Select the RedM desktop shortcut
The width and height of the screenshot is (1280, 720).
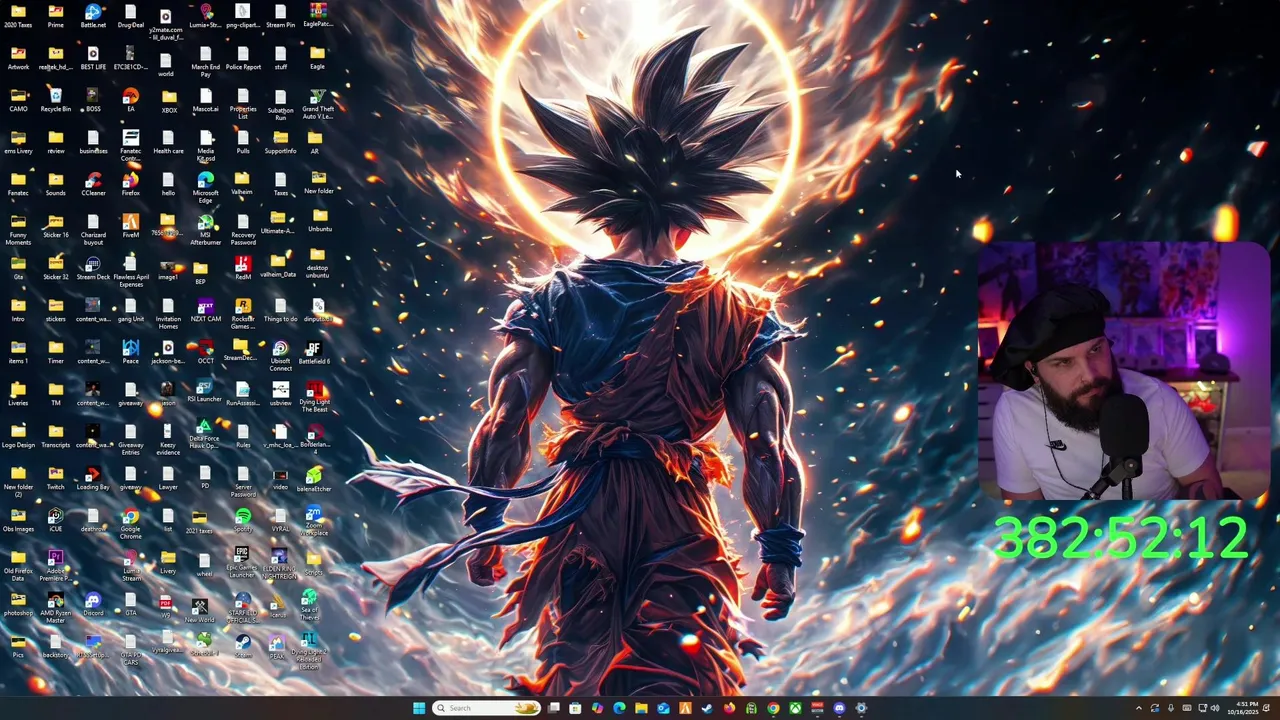coord(243,269)
